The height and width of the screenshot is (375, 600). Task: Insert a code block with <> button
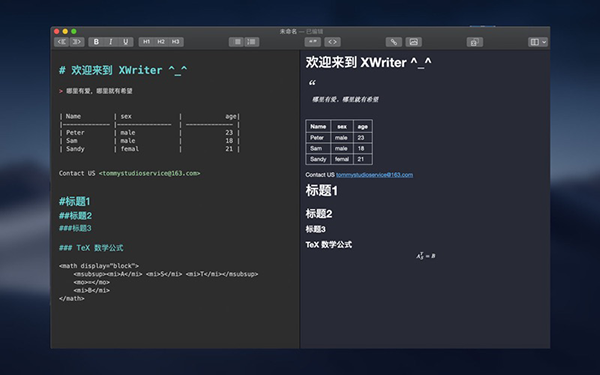333,42
